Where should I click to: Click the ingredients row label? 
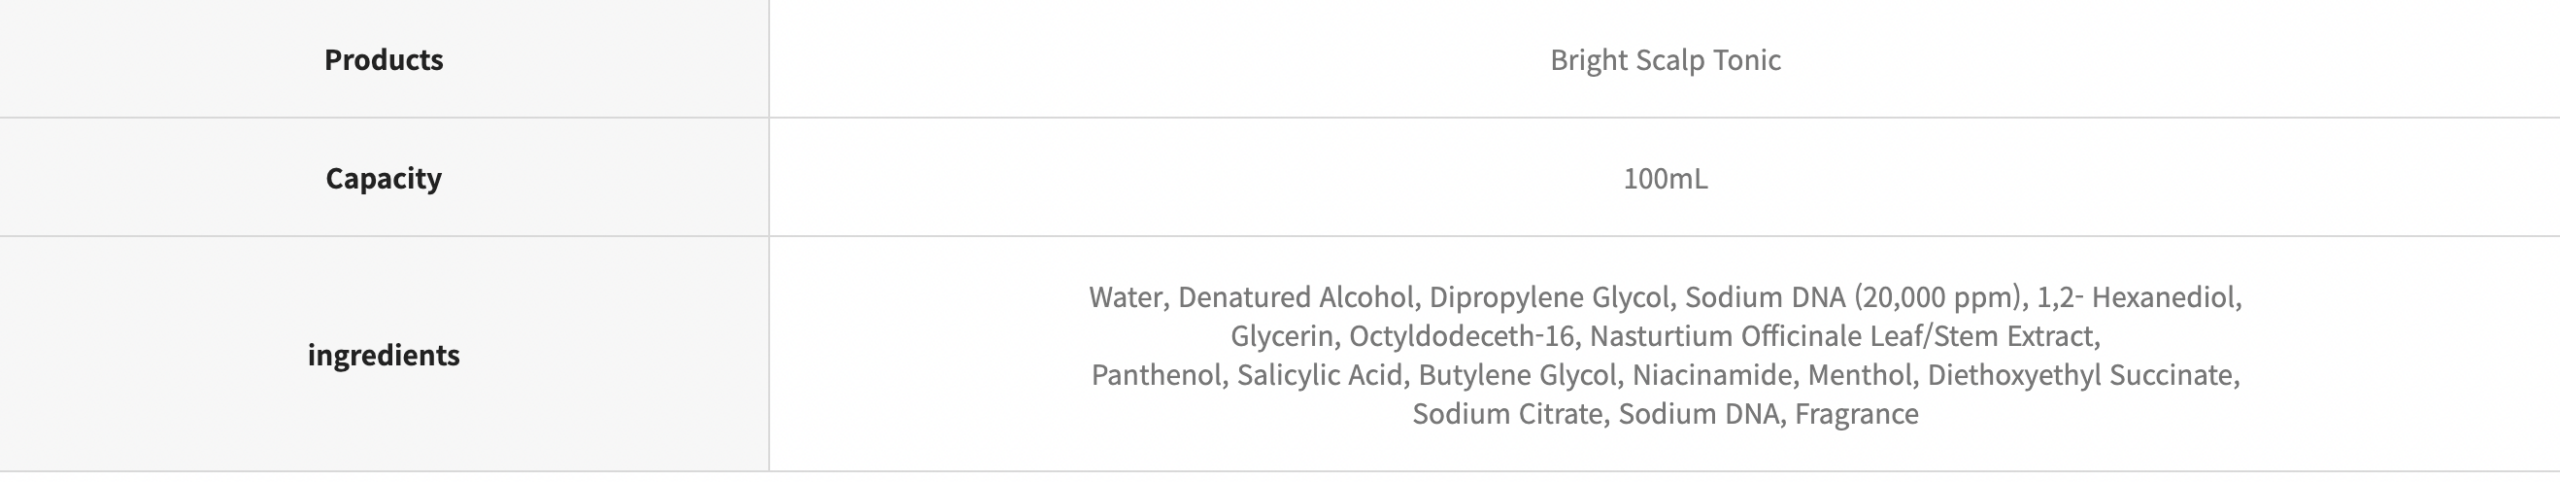click(383, 355)
